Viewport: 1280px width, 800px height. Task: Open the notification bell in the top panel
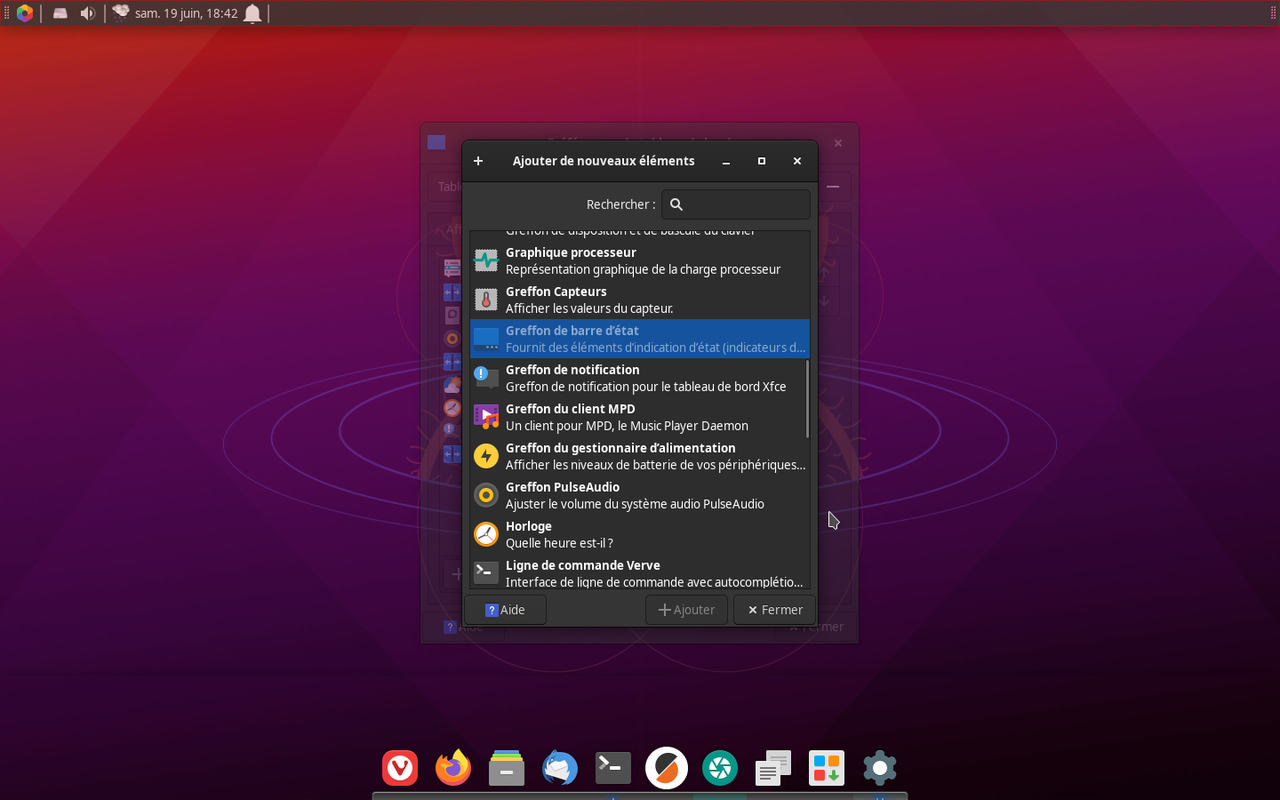pyautogui.click(x=253, y=13)
